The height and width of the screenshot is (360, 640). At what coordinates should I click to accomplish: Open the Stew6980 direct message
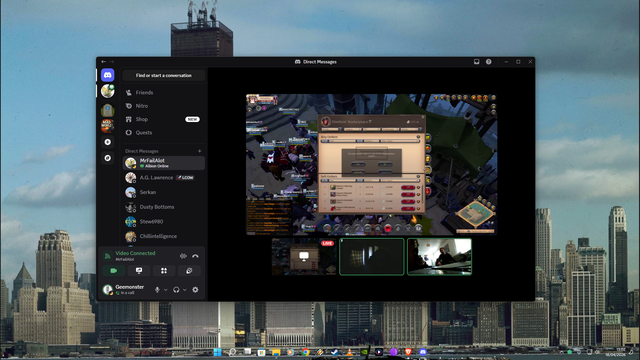[x=164, y=222]
